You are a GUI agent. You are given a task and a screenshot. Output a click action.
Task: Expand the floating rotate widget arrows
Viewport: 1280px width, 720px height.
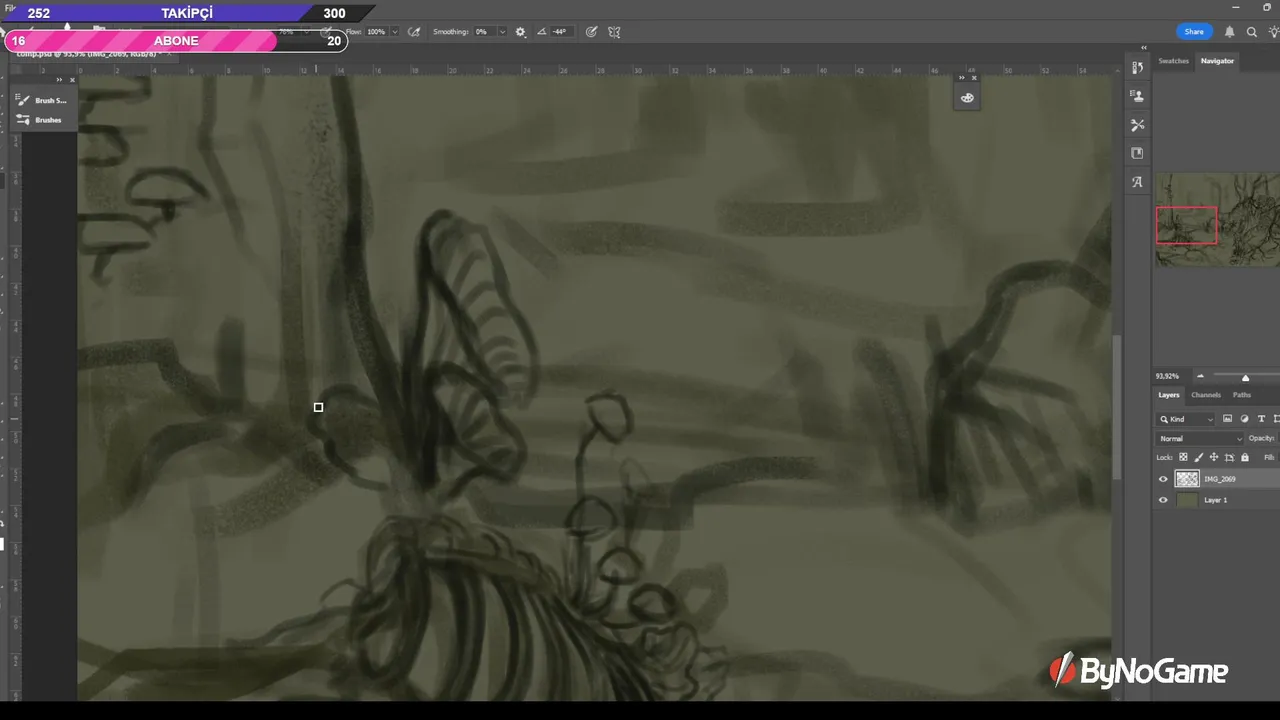coord(962,78)
